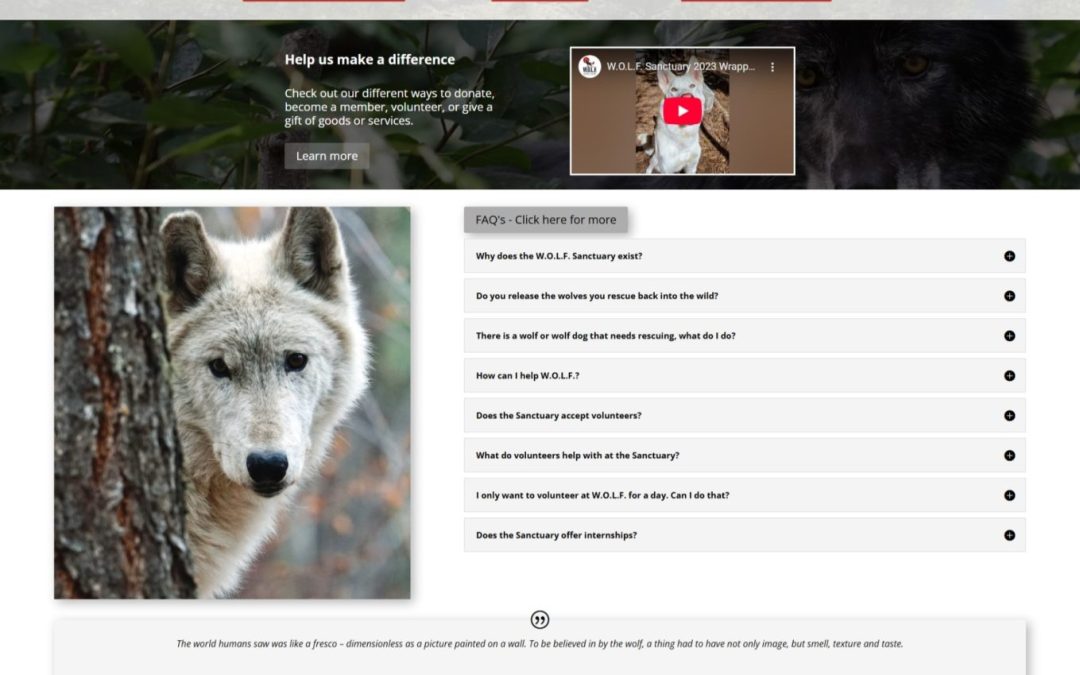The image size is (1080, 675).
Task: Click the W.O.L.F. channel logo in video
Action: click(590, 67)
